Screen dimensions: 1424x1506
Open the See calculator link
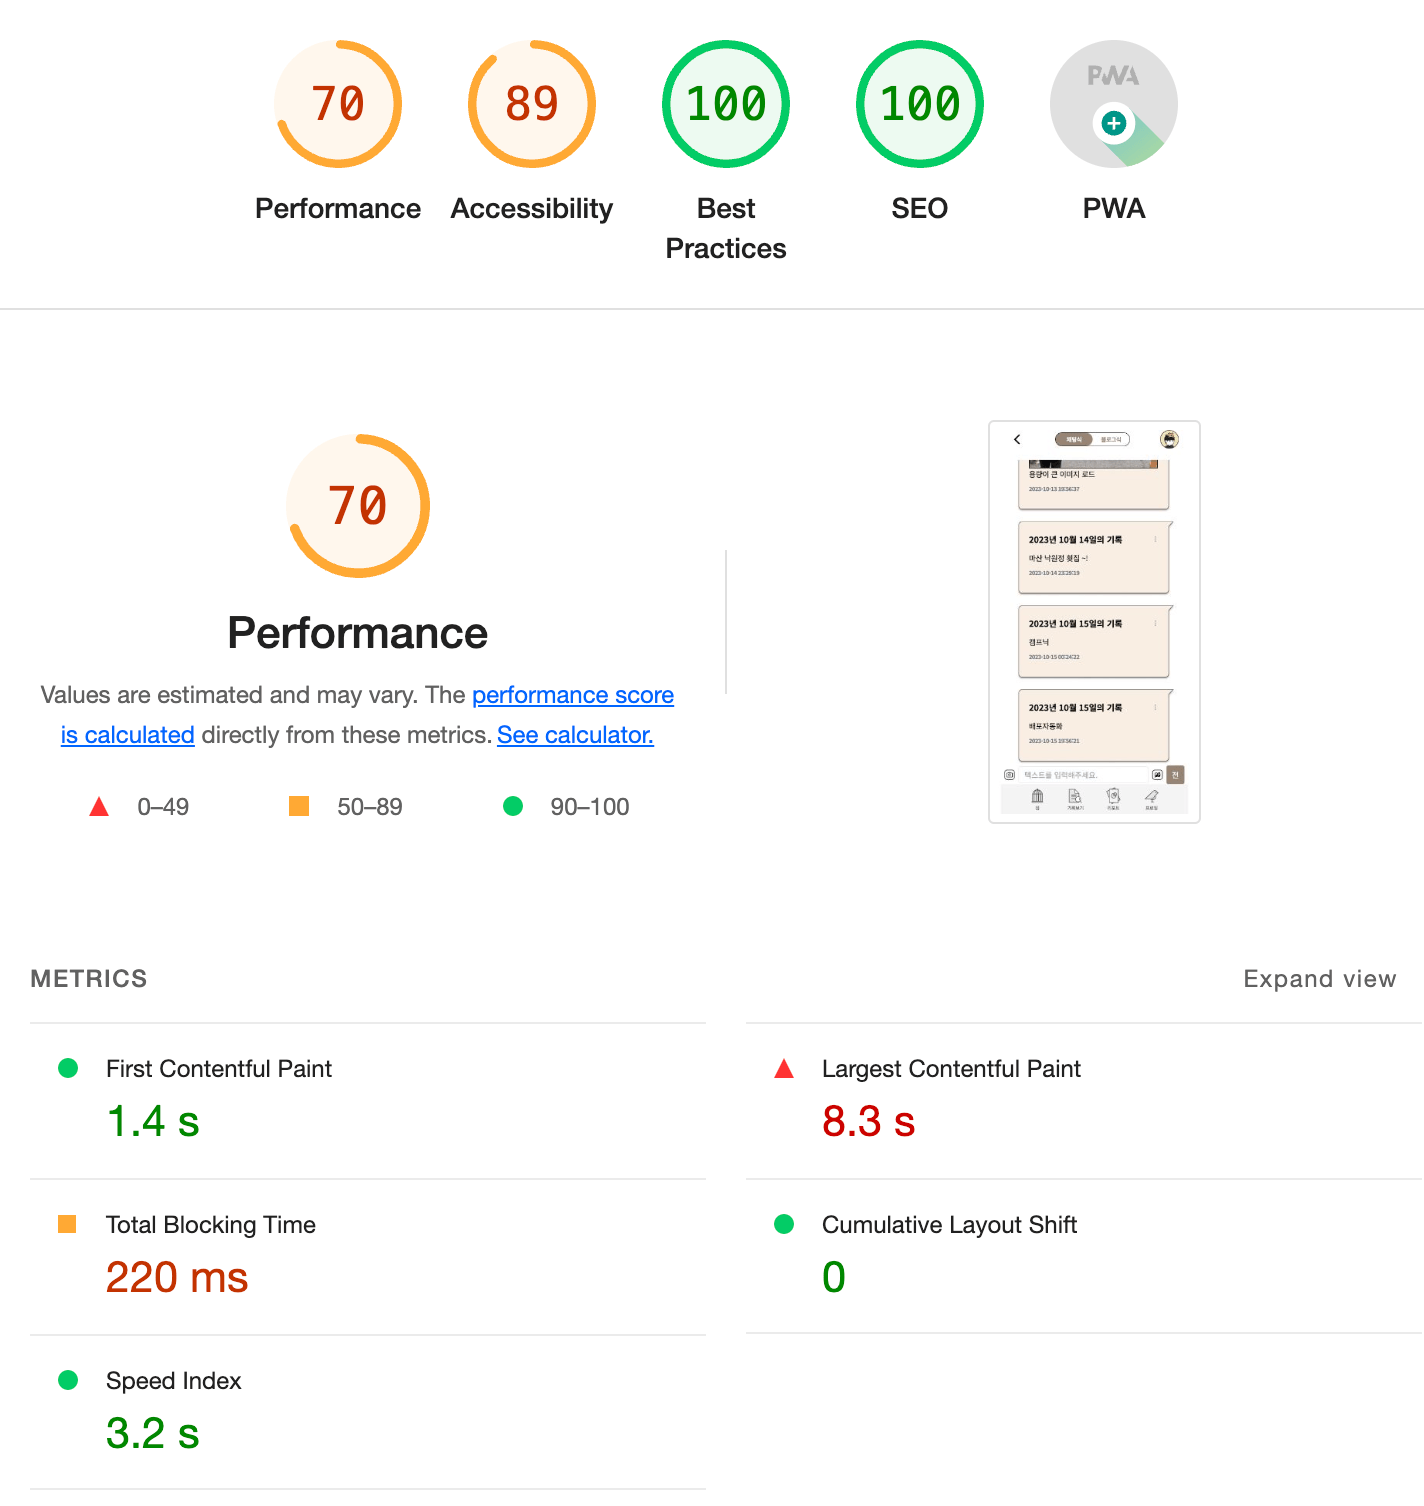(x=575, y=735)
